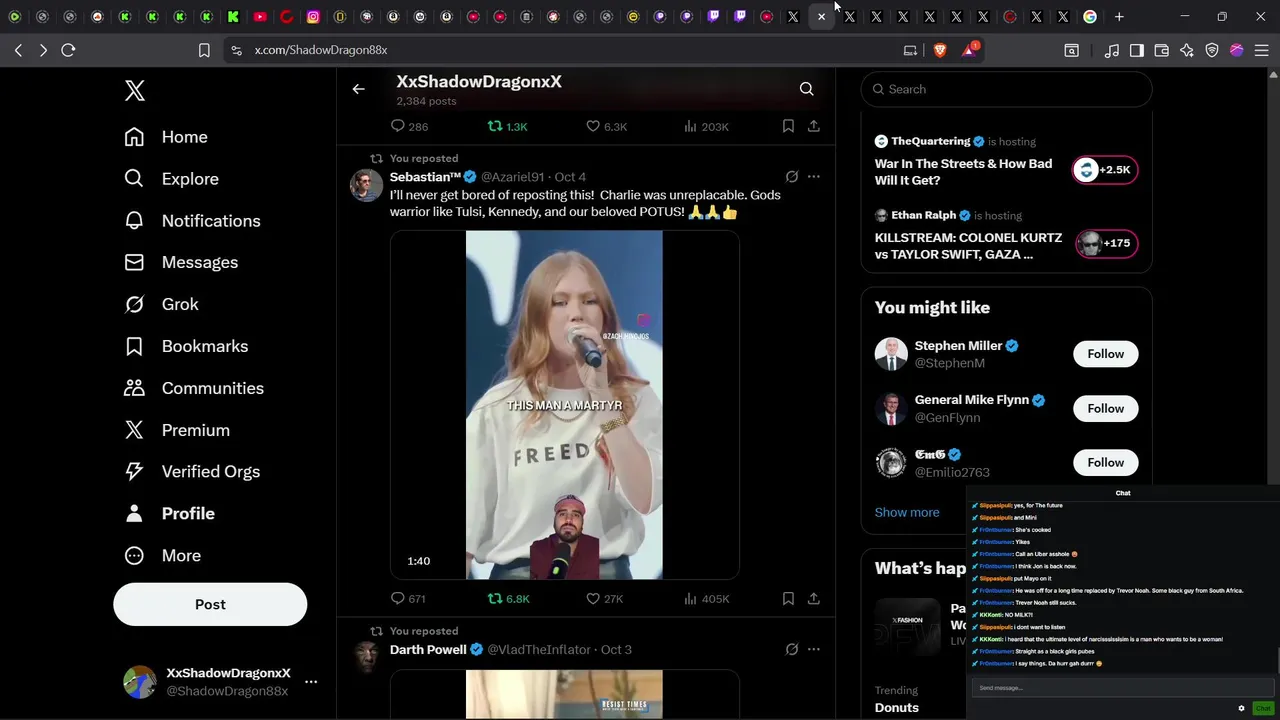Open more options on Sebastian's post
The height and width of the screenshot is (720, 1280).
coord(814,177)
